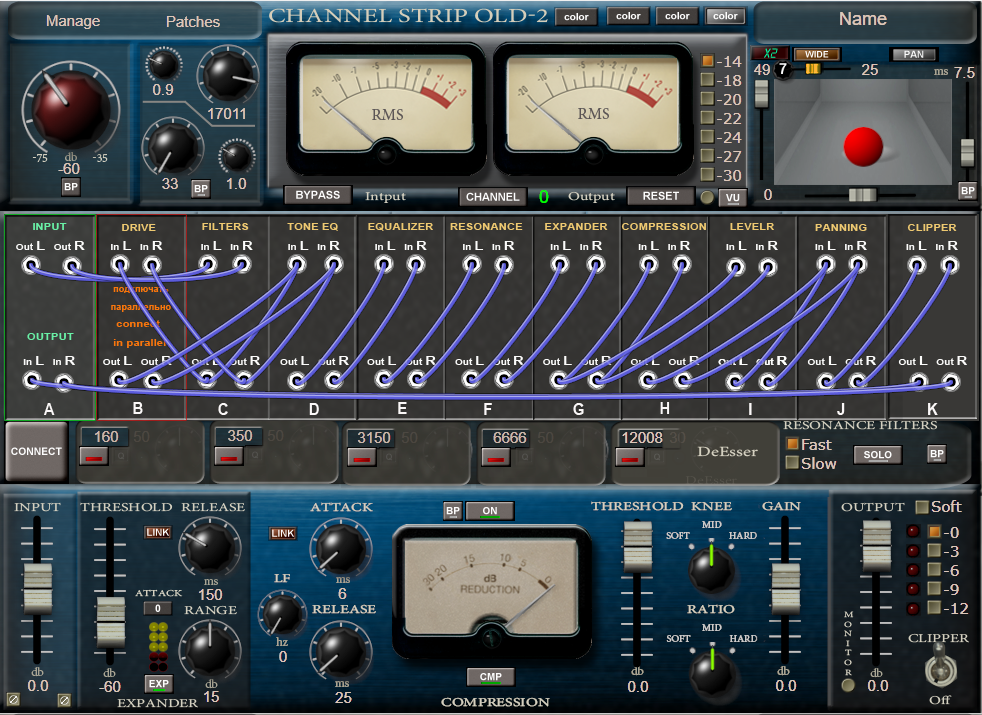The image size is (982, 715).
Task: Toggle the WIDE button
Action: click(817, 54)
